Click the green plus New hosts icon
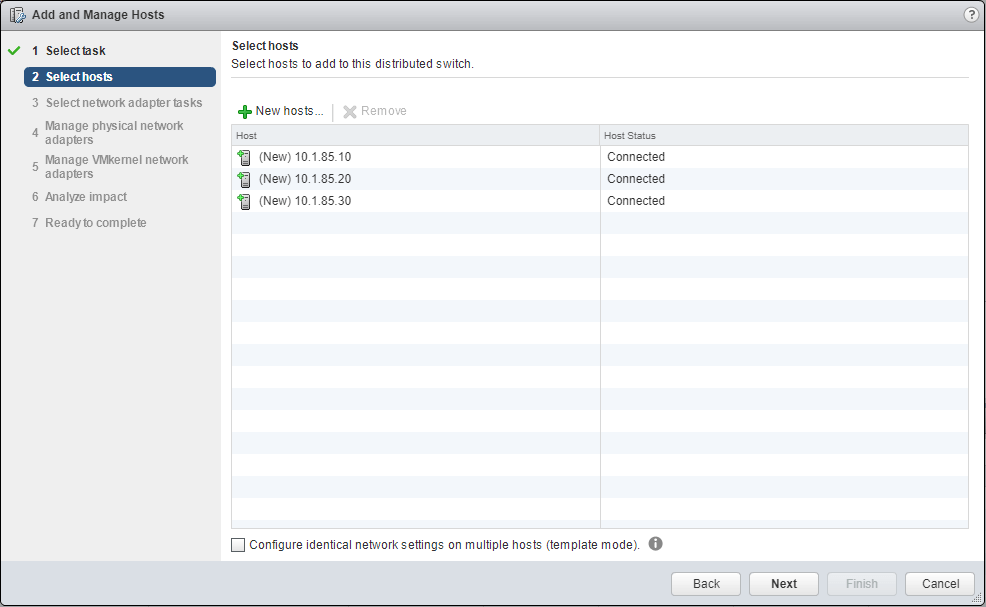The height and width of the screenshot is (607, 986). click(245, 112)
